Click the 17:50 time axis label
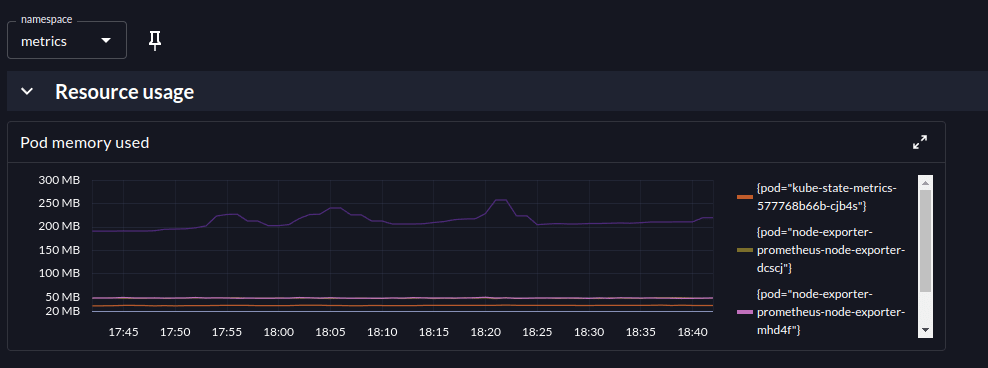The width and height of the screenshot is (988, 368). (x=175, y=331)
